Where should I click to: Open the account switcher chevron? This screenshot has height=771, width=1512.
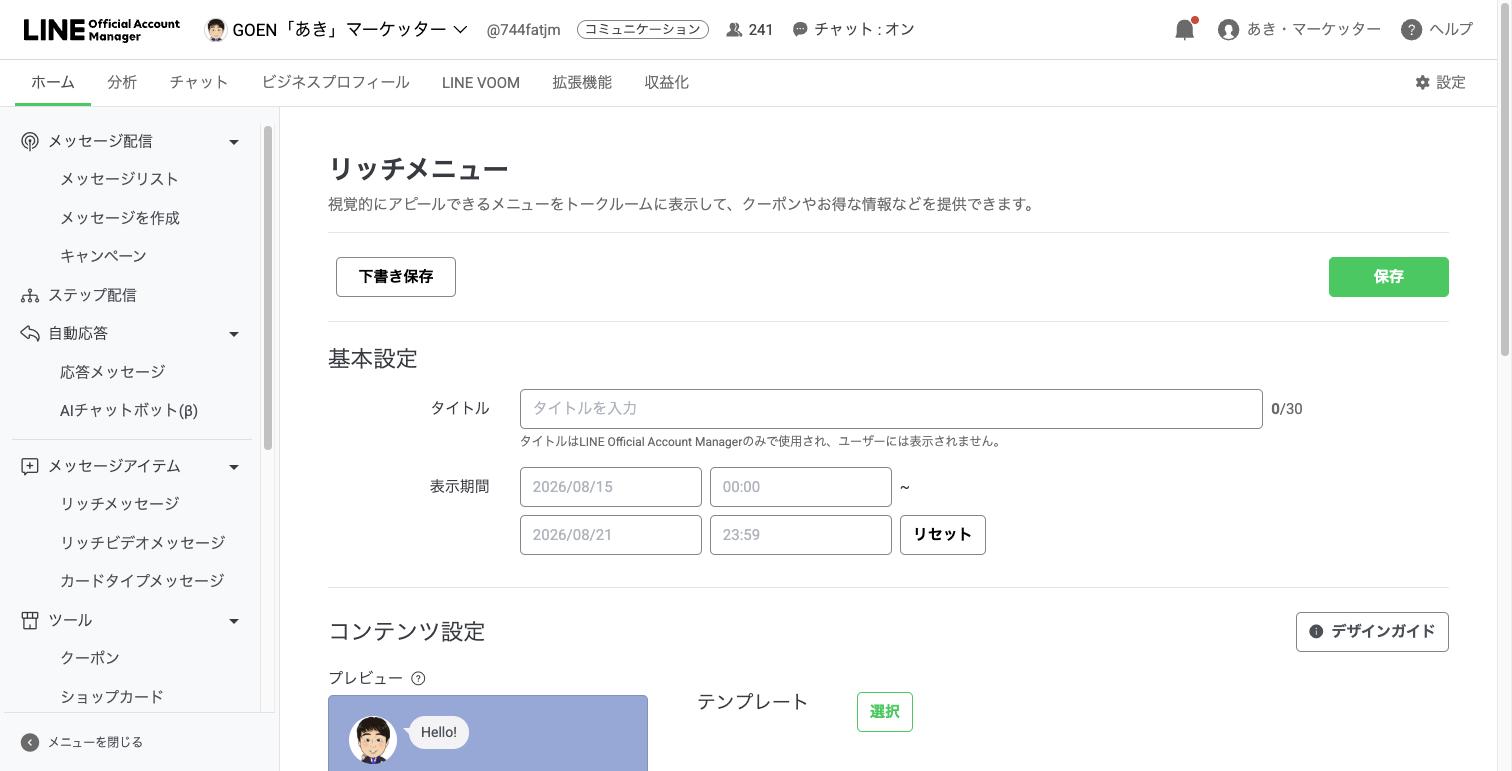click(x=460, y=30)
